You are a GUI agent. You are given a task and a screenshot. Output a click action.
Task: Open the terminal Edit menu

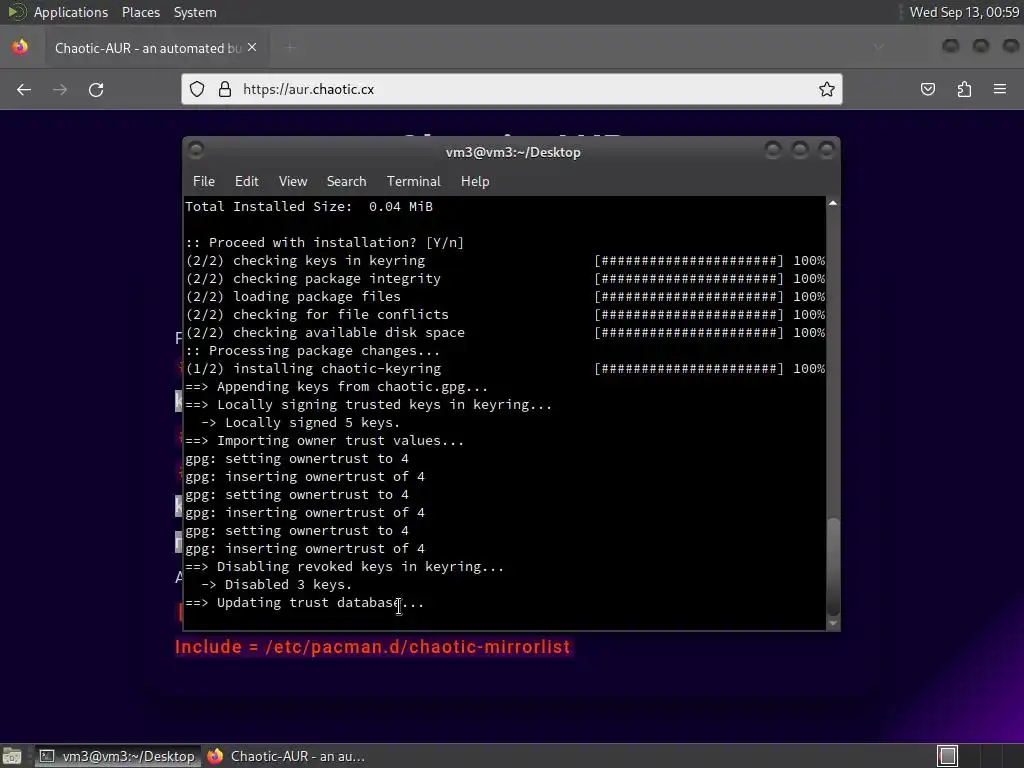pos(246,182)
